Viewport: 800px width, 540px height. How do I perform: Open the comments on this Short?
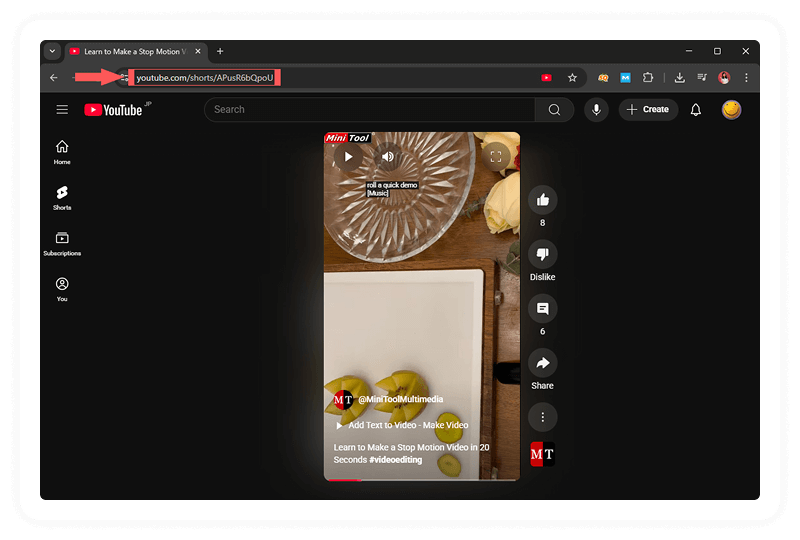click(x=542, y=309)
